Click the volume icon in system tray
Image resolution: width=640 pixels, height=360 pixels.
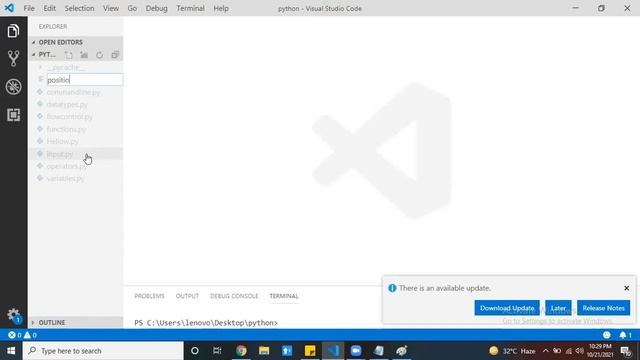coord(580,351)
